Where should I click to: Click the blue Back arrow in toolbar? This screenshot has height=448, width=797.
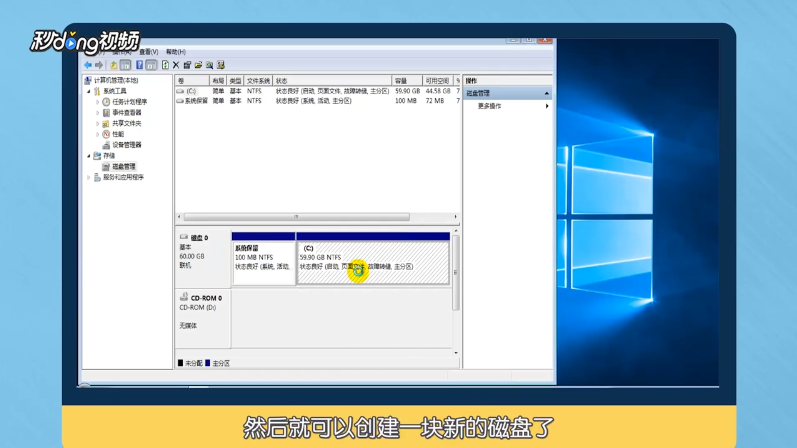88,65
